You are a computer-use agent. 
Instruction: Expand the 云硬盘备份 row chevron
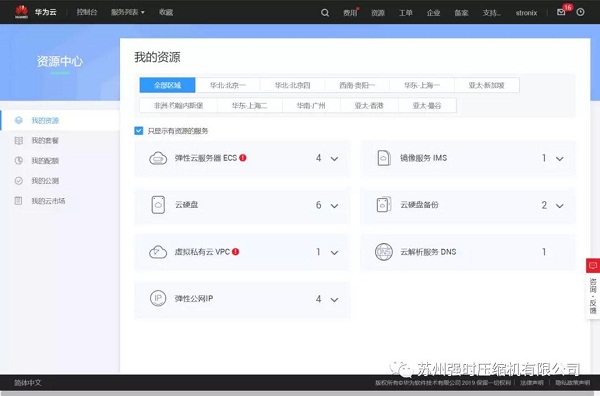[559, 205]
